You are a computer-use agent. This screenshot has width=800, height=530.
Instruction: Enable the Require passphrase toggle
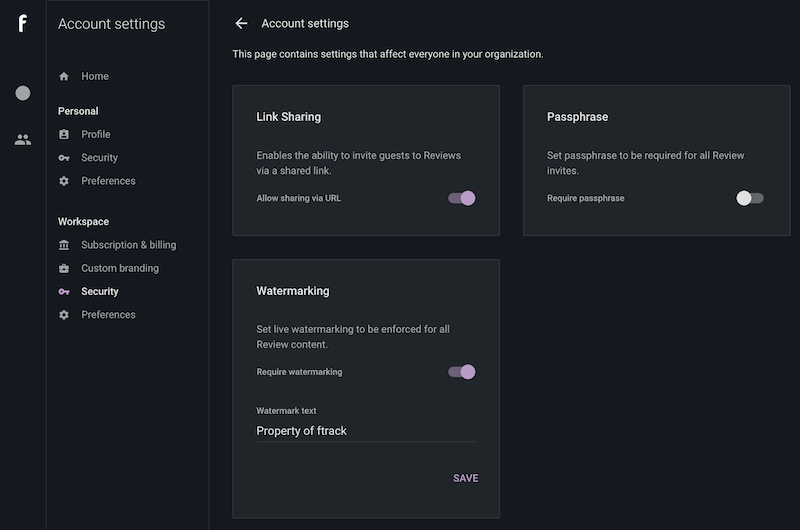pyautogui.click(x=749, y=198)
